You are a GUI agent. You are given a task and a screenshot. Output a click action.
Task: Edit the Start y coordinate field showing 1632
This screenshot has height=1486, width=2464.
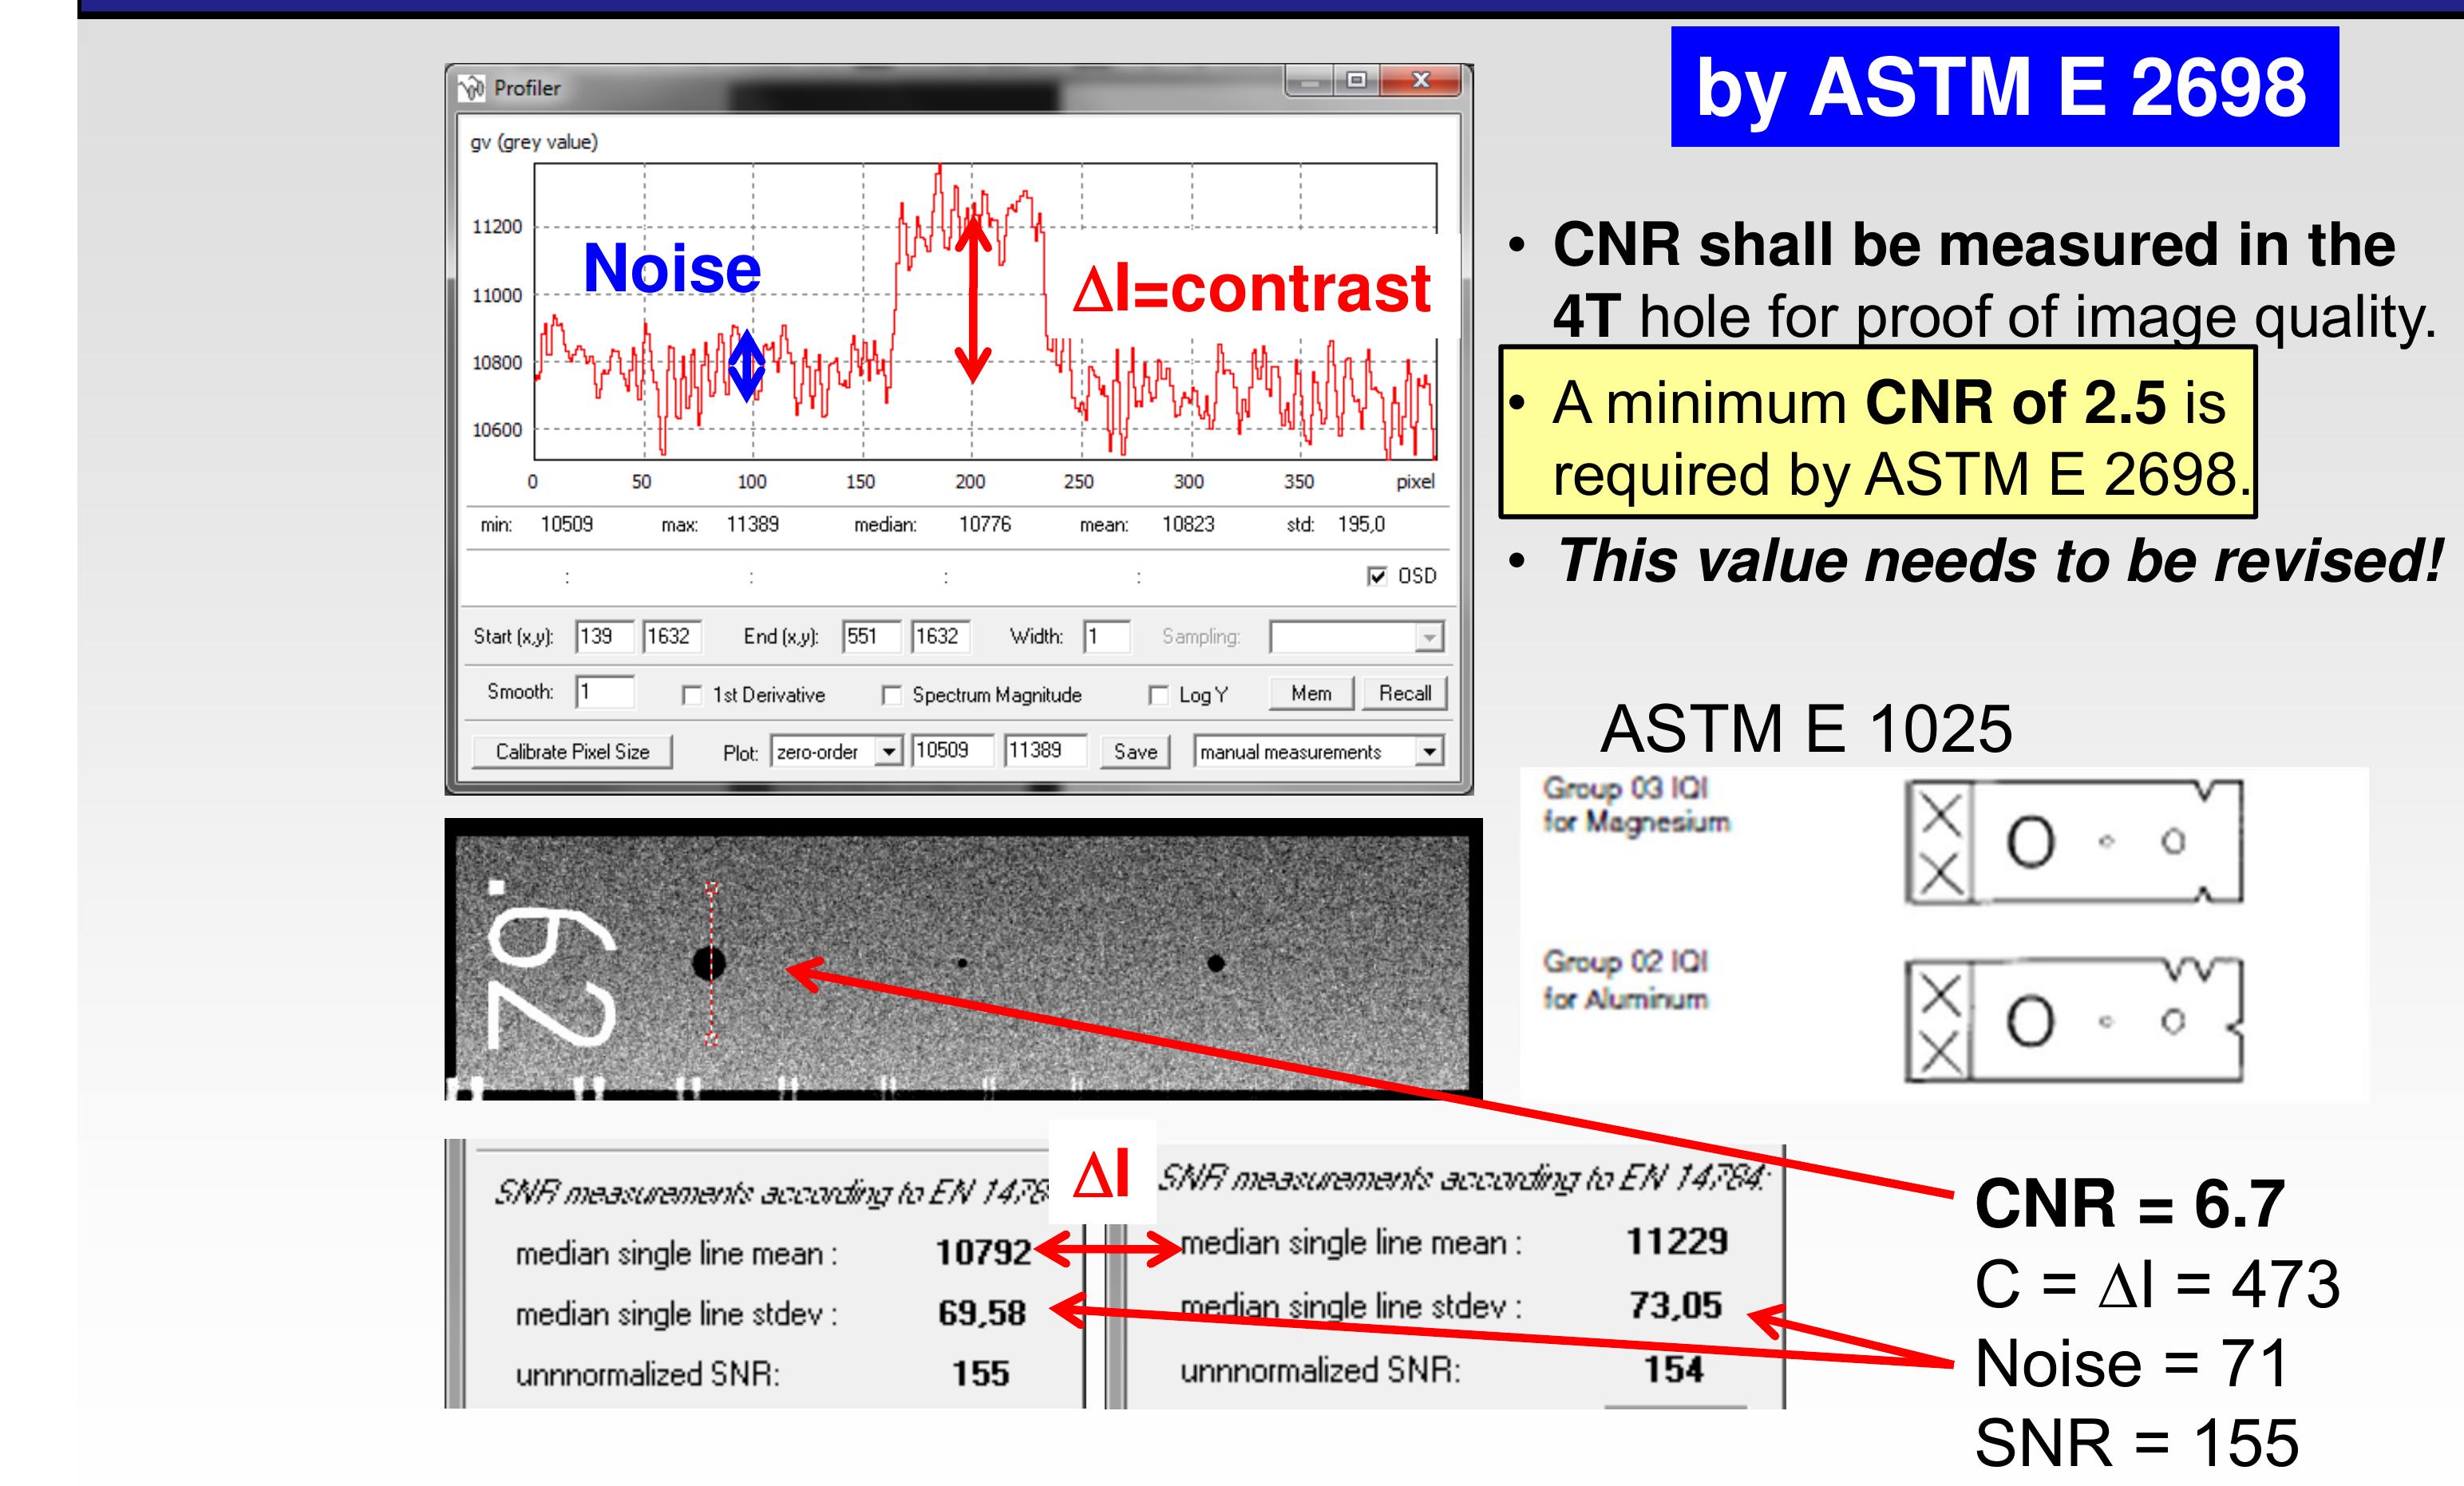click(674, 636)
